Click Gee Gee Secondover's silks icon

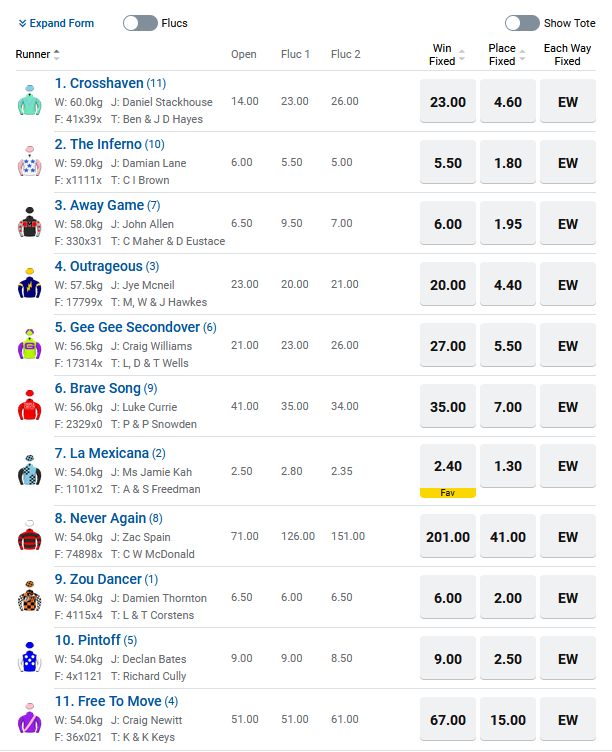[29, 345]
